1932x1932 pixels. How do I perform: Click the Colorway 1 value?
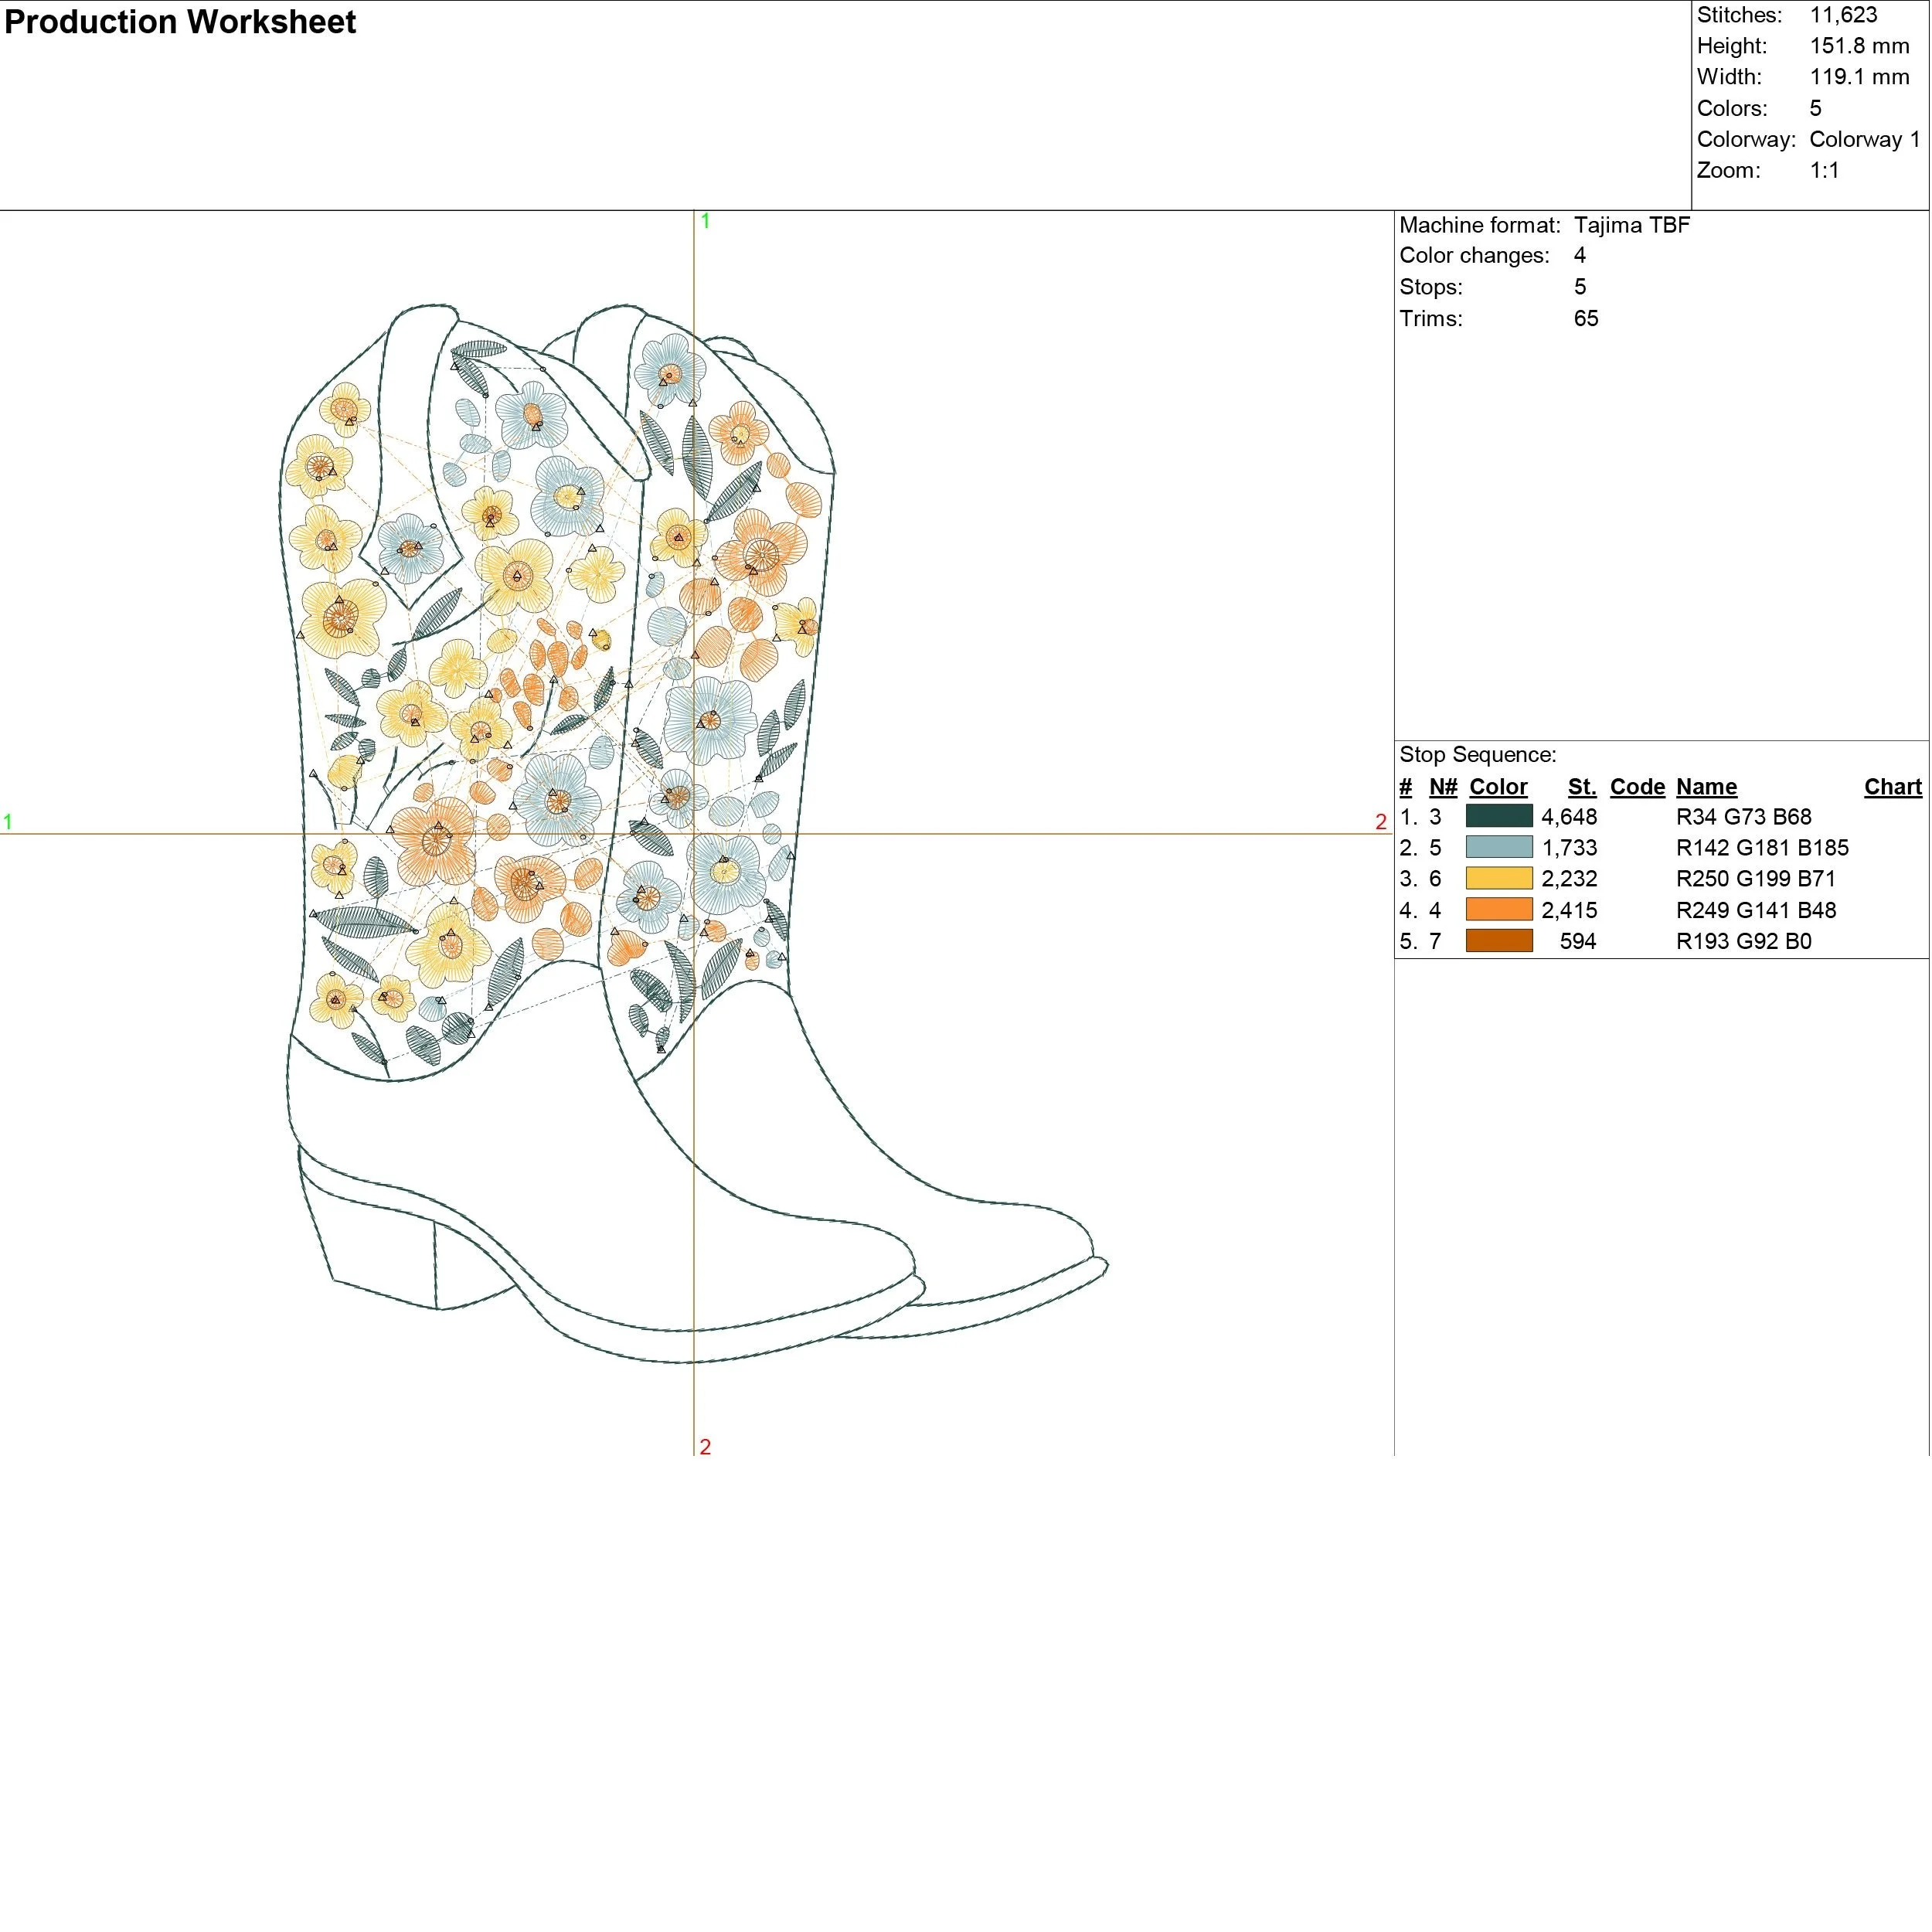[1864, 139]
